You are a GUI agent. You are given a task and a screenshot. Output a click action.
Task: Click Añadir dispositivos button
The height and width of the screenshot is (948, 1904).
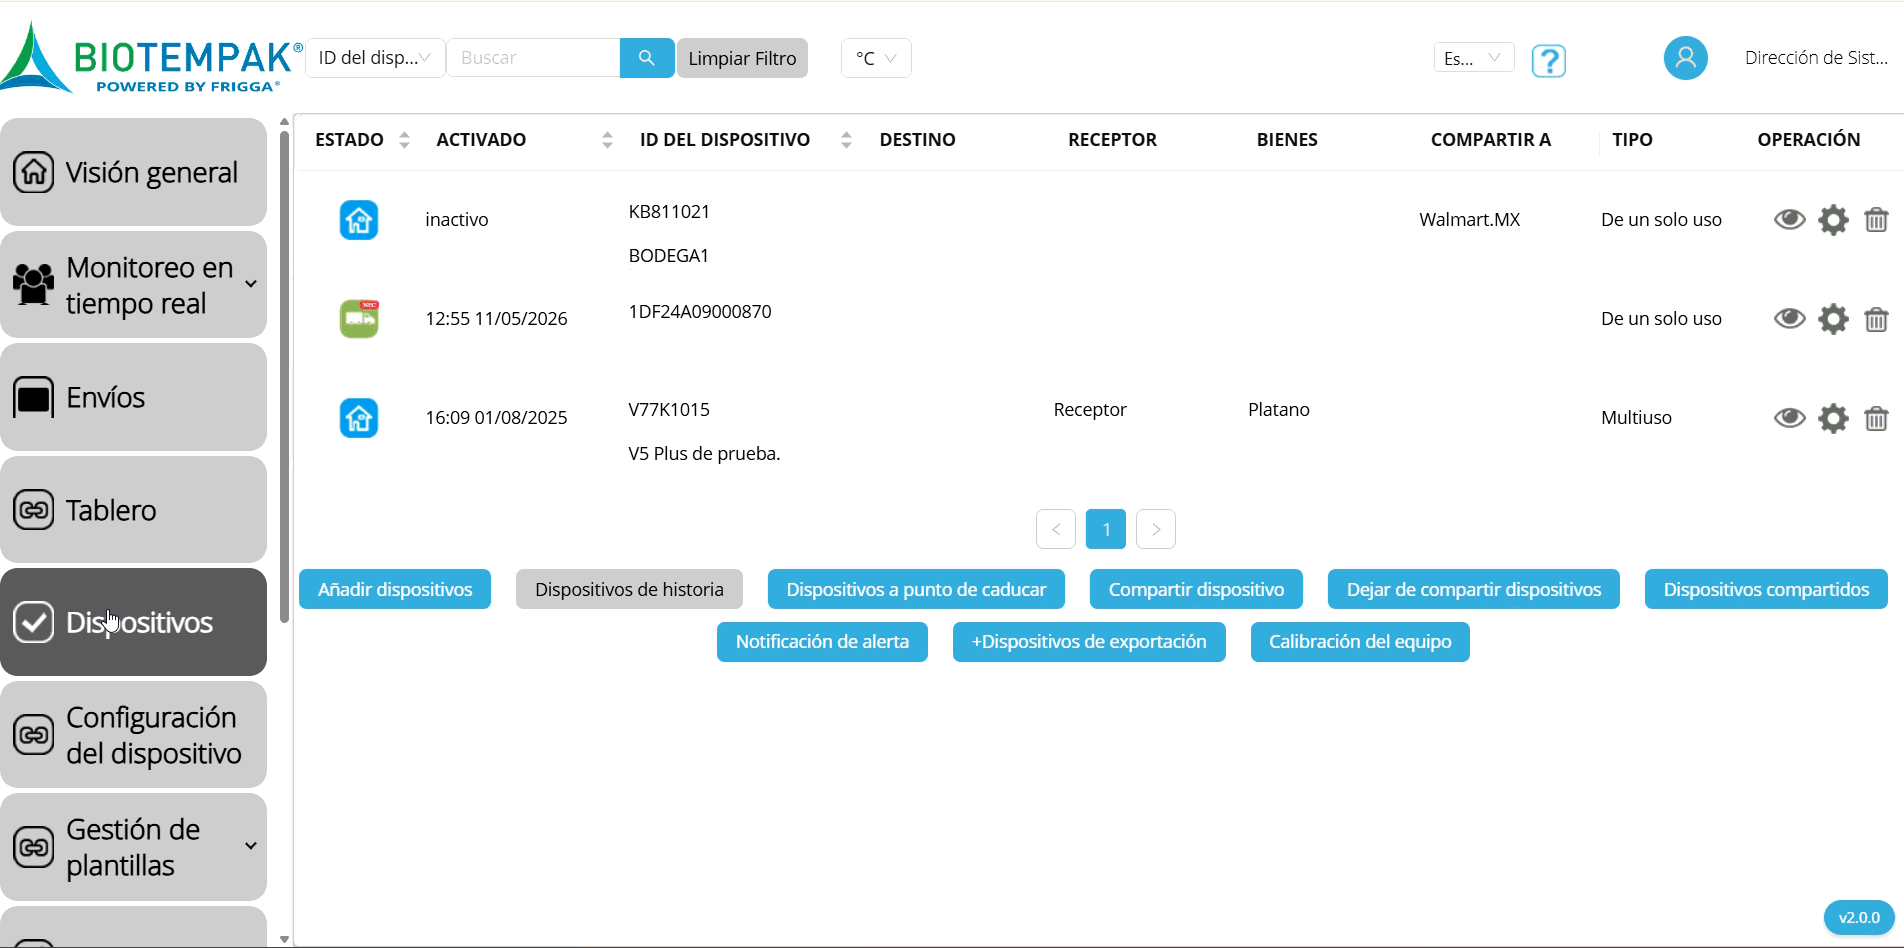point(395,589)
